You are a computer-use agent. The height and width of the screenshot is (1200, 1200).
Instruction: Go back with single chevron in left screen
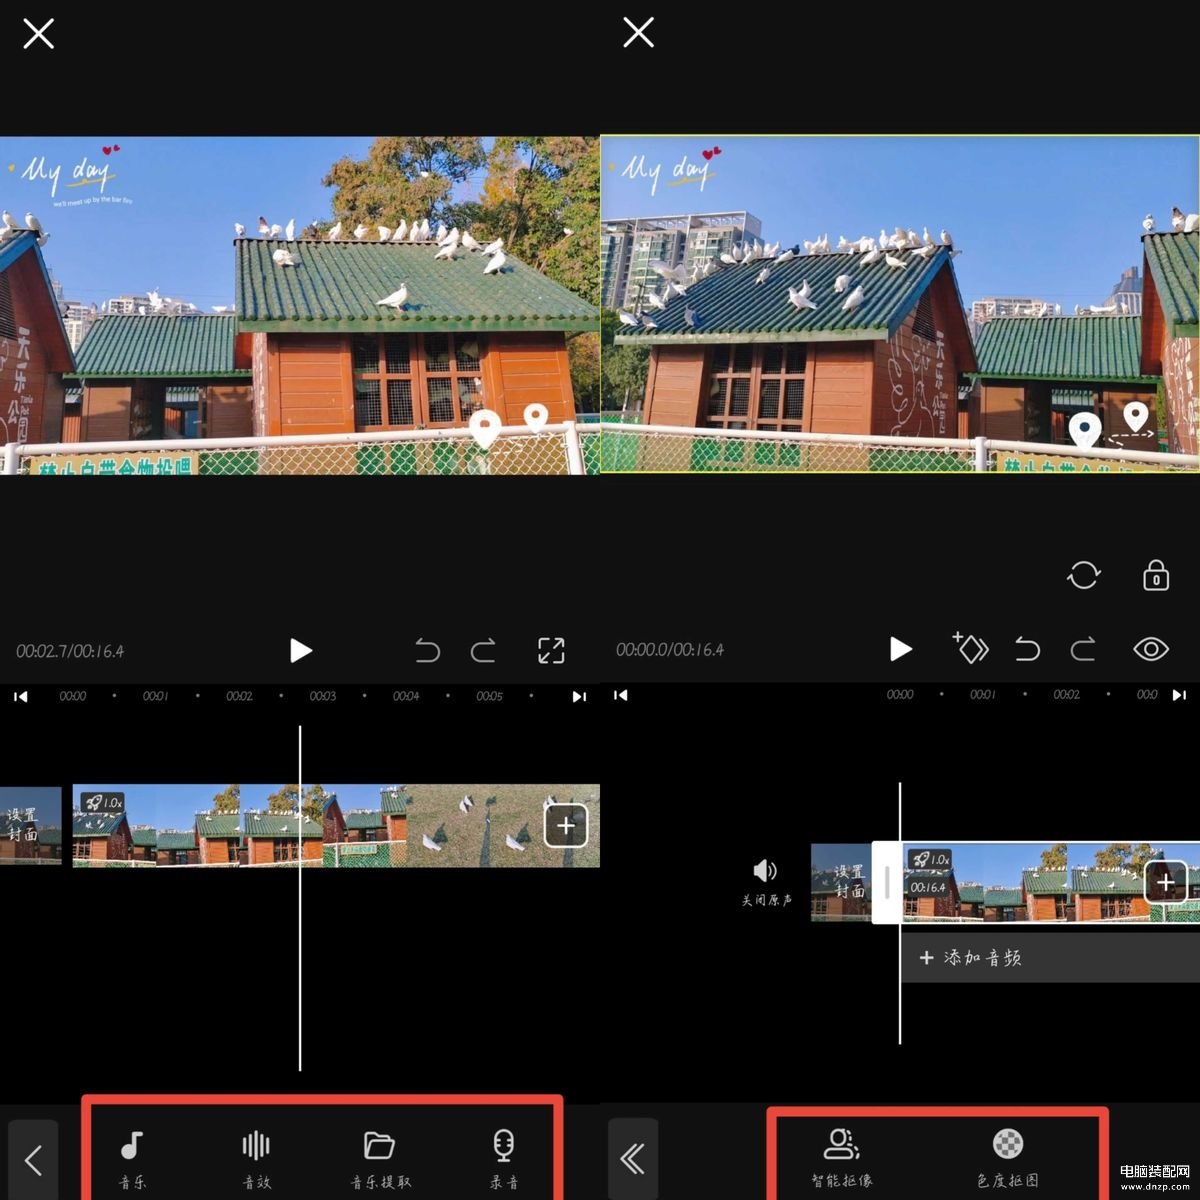coord(33,1160)
